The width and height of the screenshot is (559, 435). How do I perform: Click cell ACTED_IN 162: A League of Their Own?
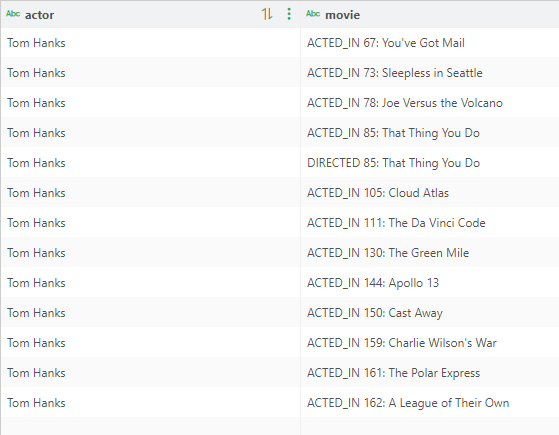coord(430,403)
